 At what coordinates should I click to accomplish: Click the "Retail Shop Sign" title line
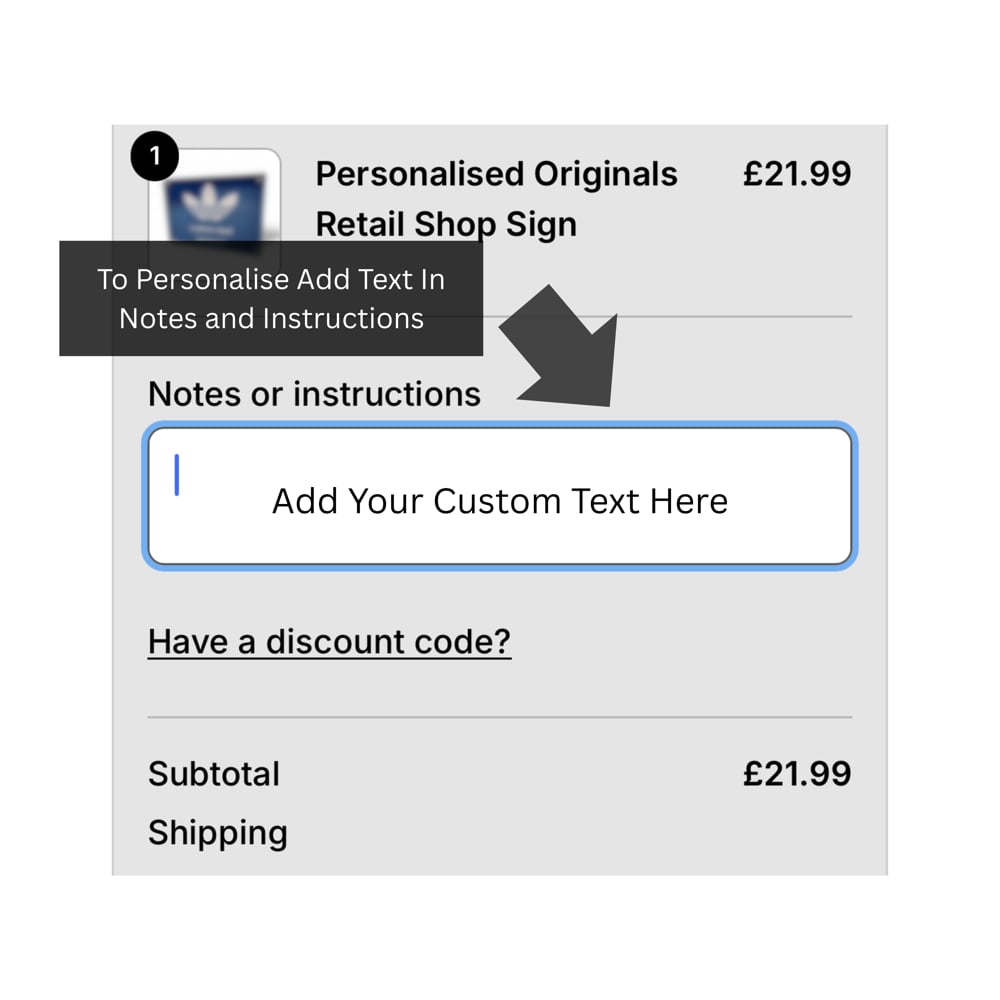(446, 224)
